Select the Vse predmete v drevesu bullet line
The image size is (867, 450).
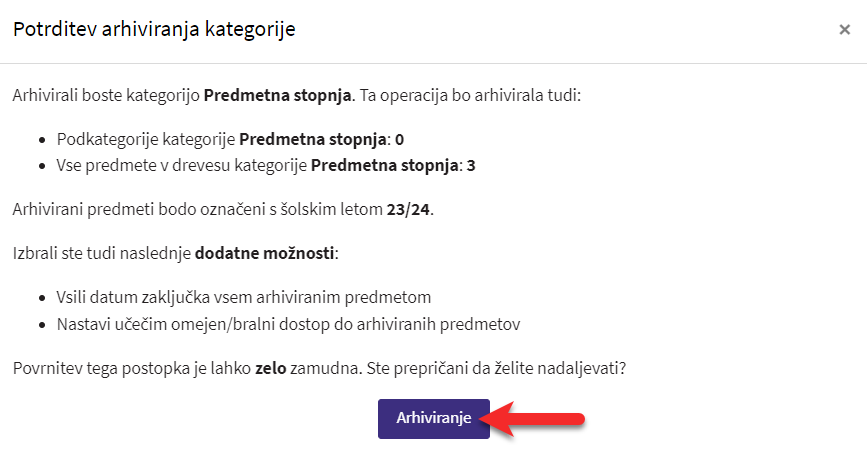265,165
